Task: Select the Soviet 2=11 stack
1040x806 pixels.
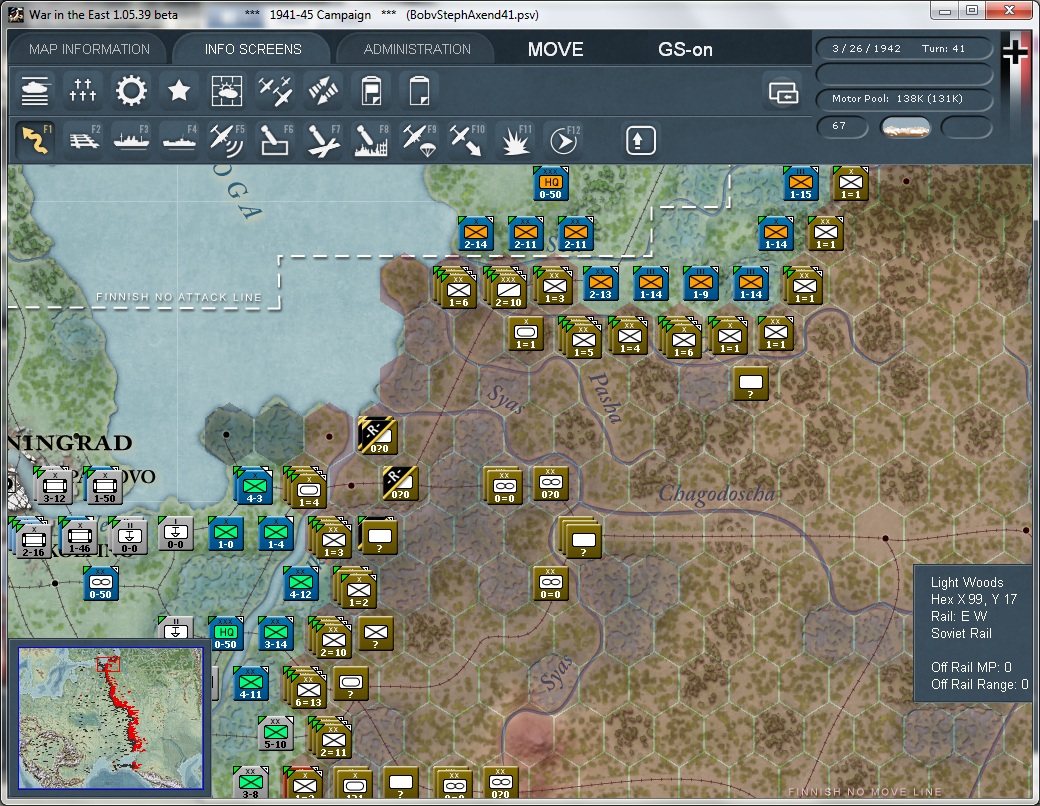Action: pyautogui.click(x=332, y=738)
